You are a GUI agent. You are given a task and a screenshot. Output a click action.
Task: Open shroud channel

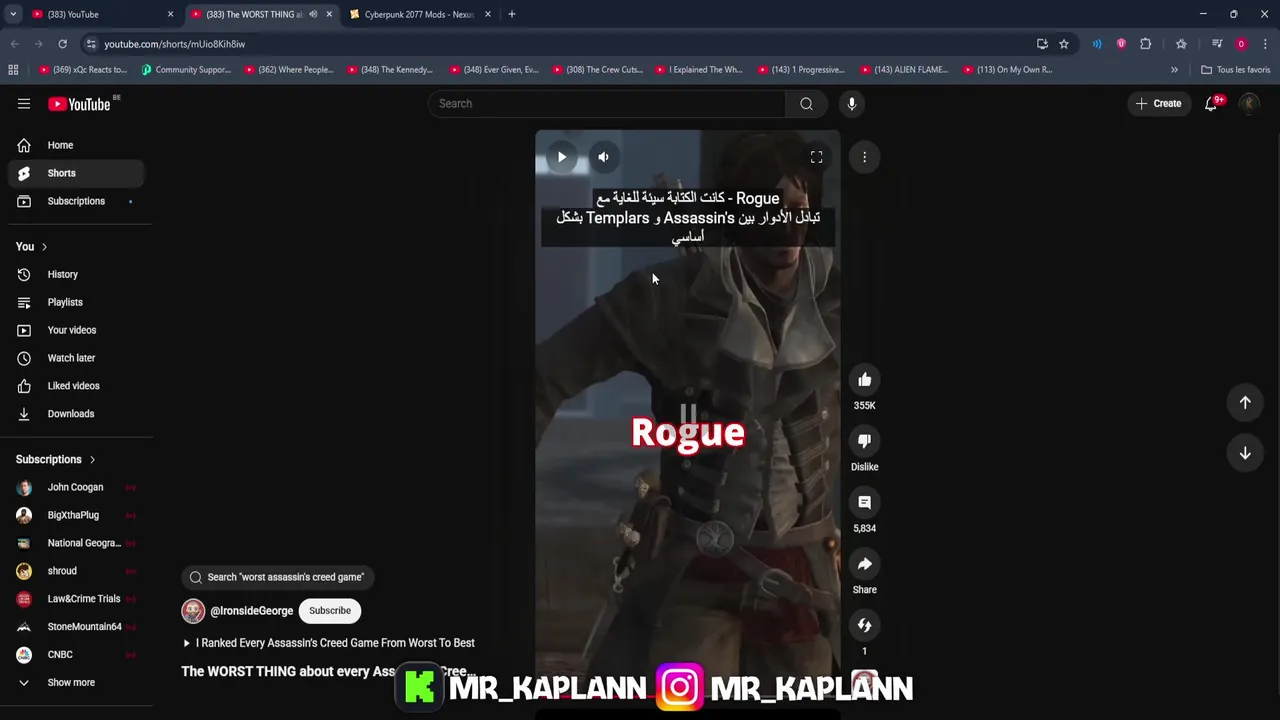pos(76,571)
